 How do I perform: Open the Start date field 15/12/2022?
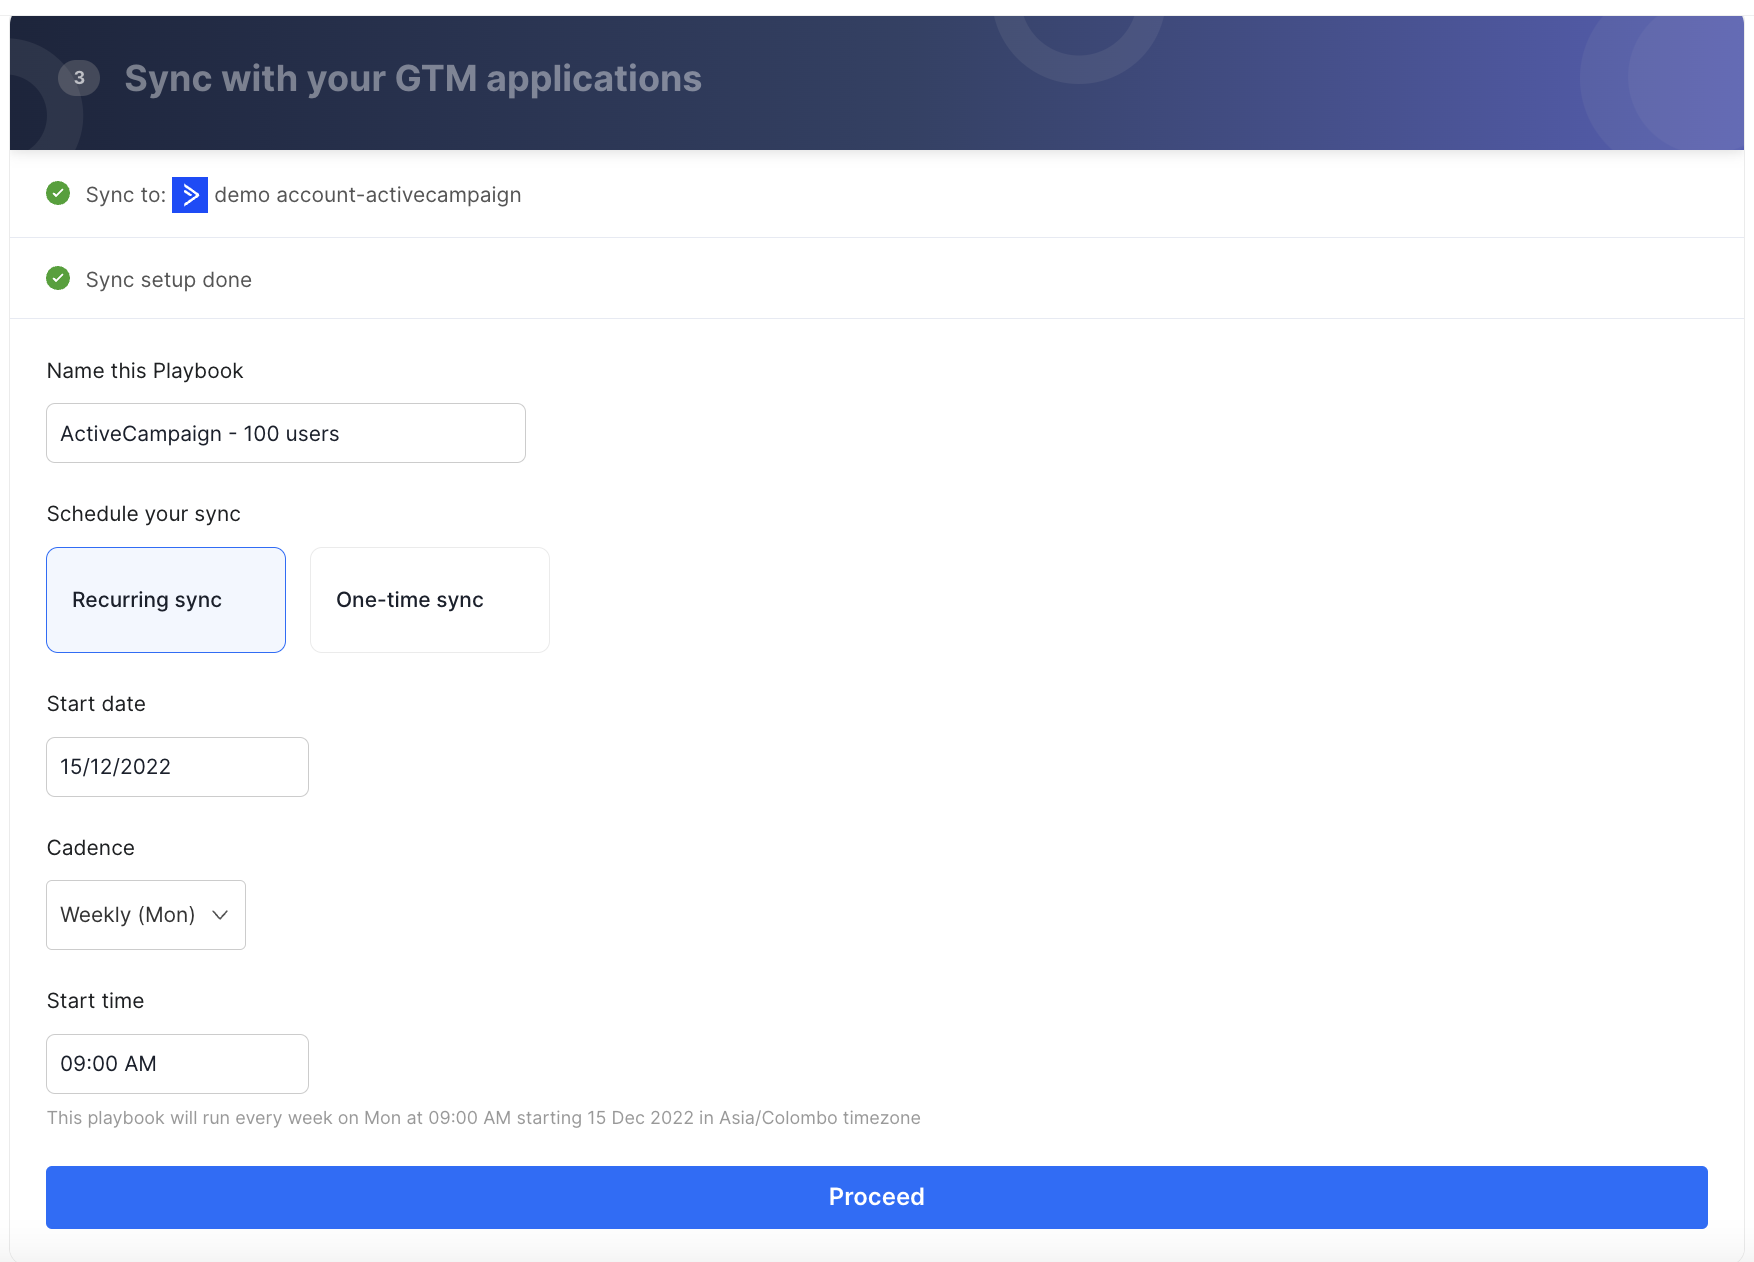(x=177, y=767)
